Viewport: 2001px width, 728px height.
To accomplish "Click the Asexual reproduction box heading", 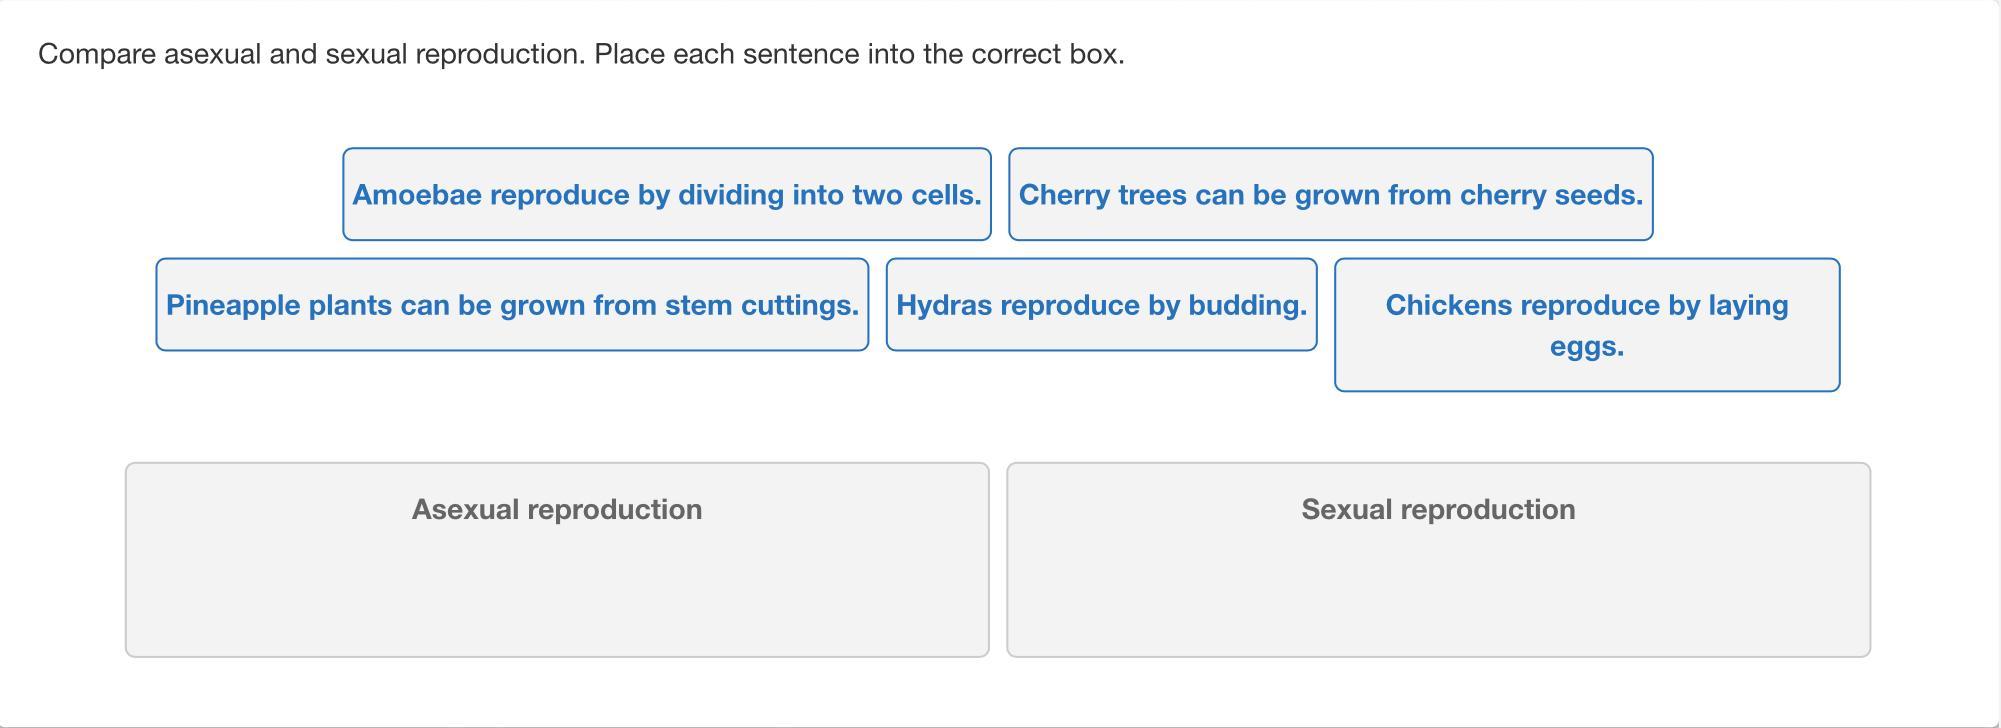I will click(x=557, y=510).
